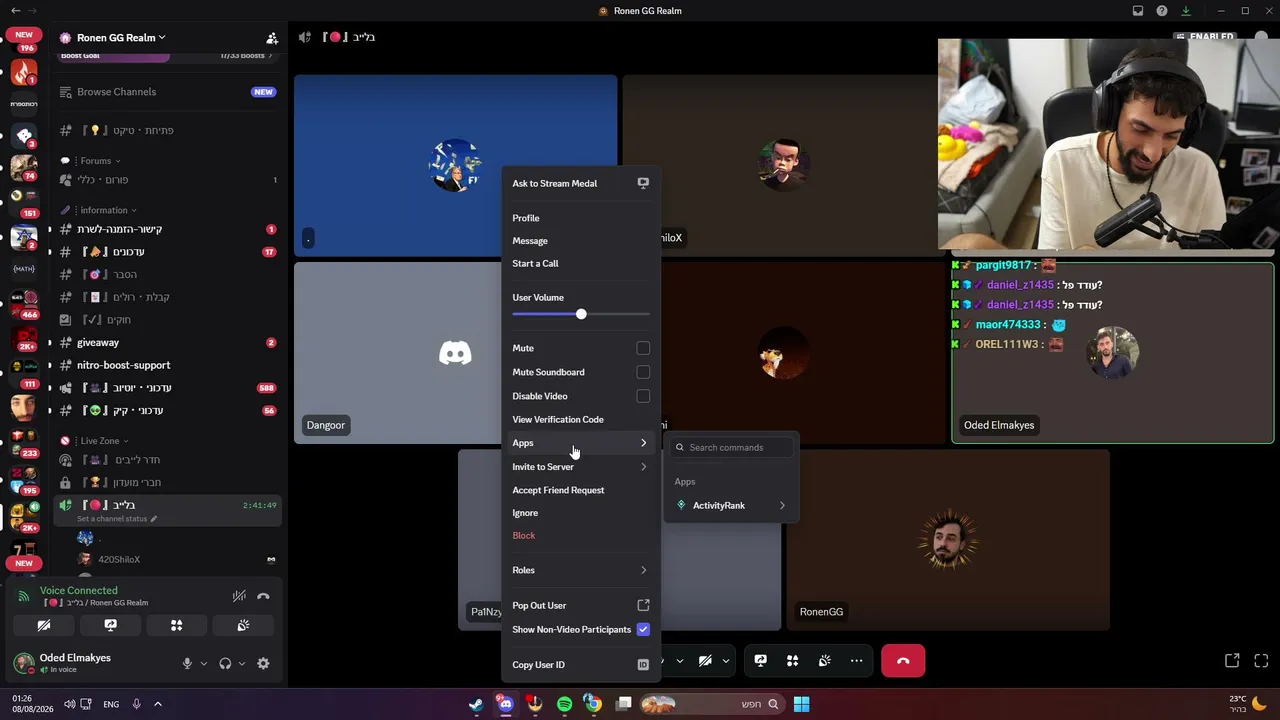Start an activity from the Voice Connected panel
This screenshot has height=720, width=1280.
(176, 625)
